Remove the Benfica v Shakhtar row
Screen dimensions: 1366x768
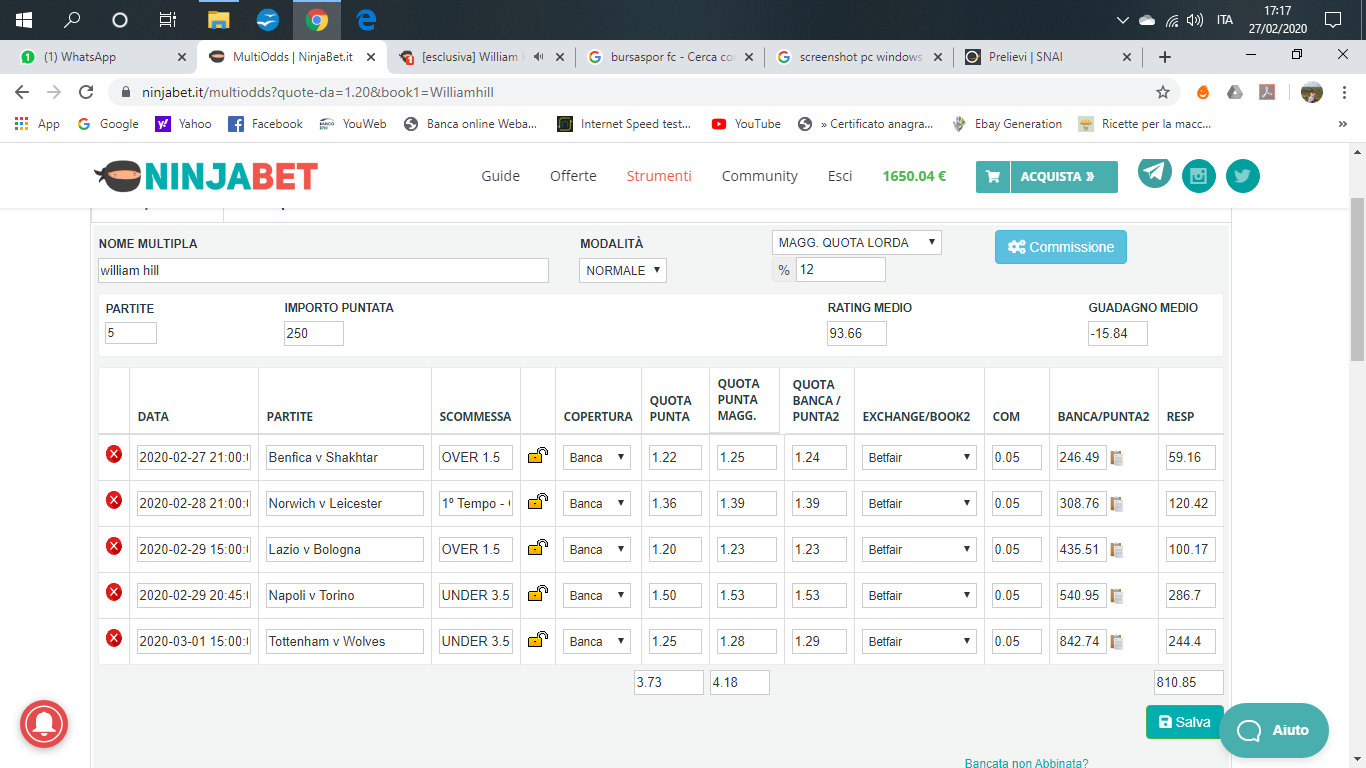point(114,454)
